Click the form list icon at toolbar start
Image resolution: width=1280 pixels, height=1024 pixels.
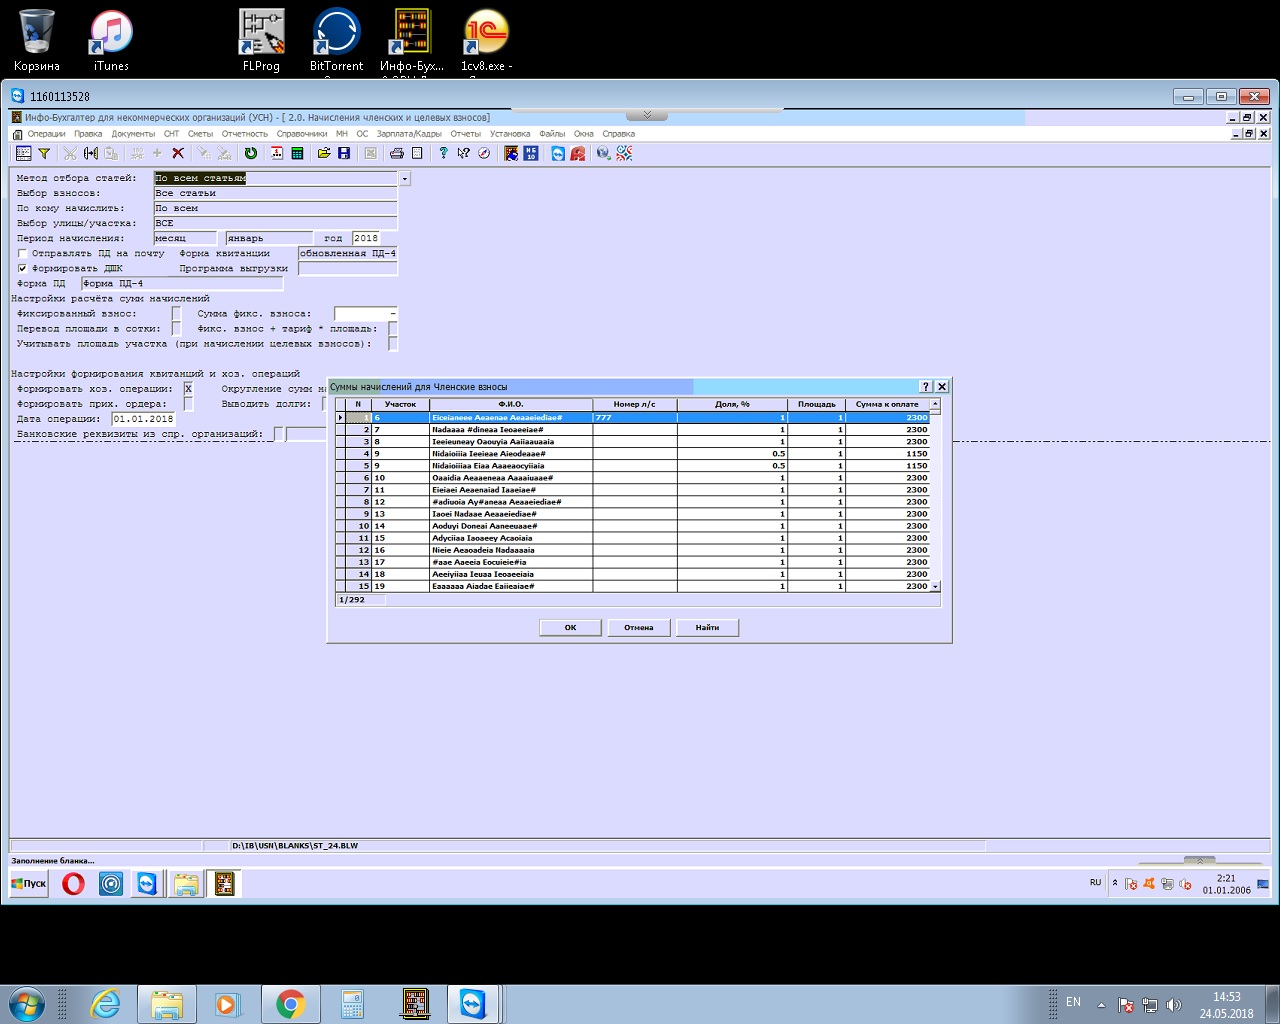coord(24,153)
